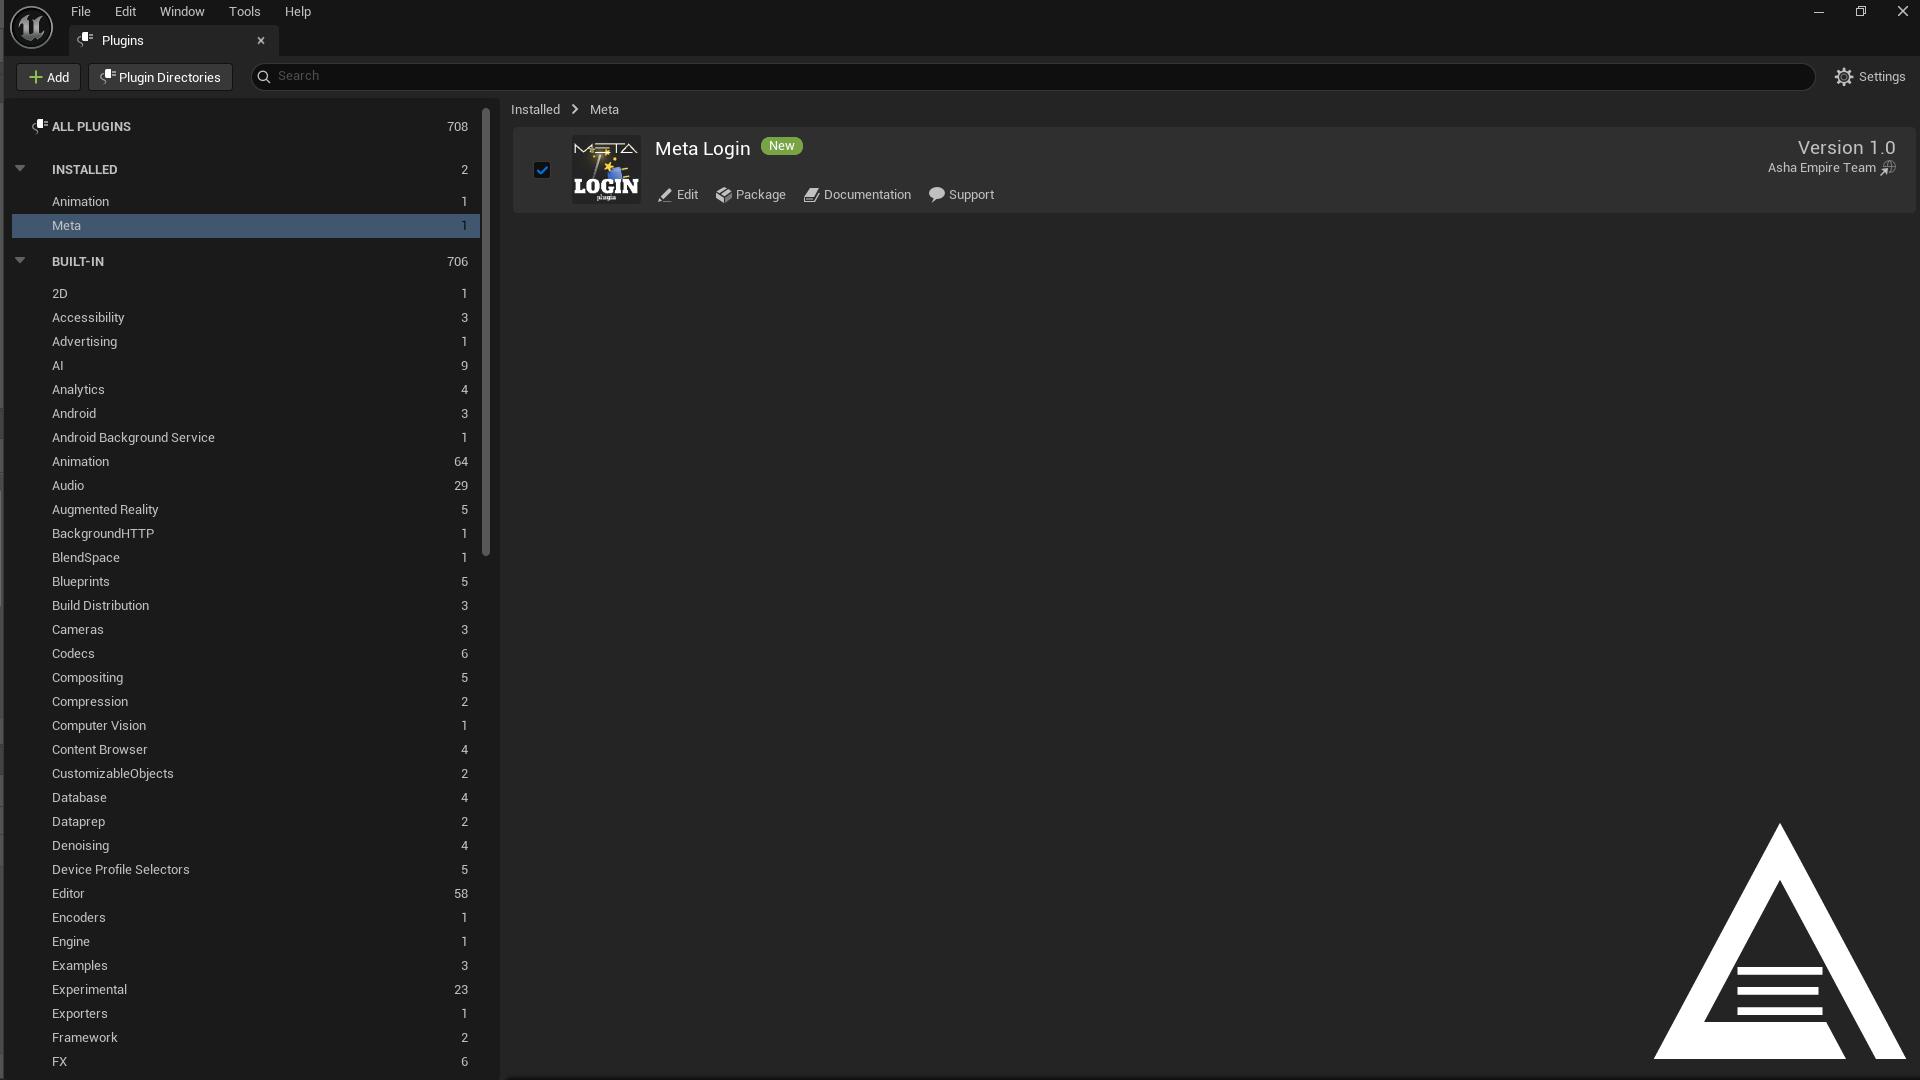
Task: Disable the Meta Login plugin checkbox
Action: [x=542, y=170]
